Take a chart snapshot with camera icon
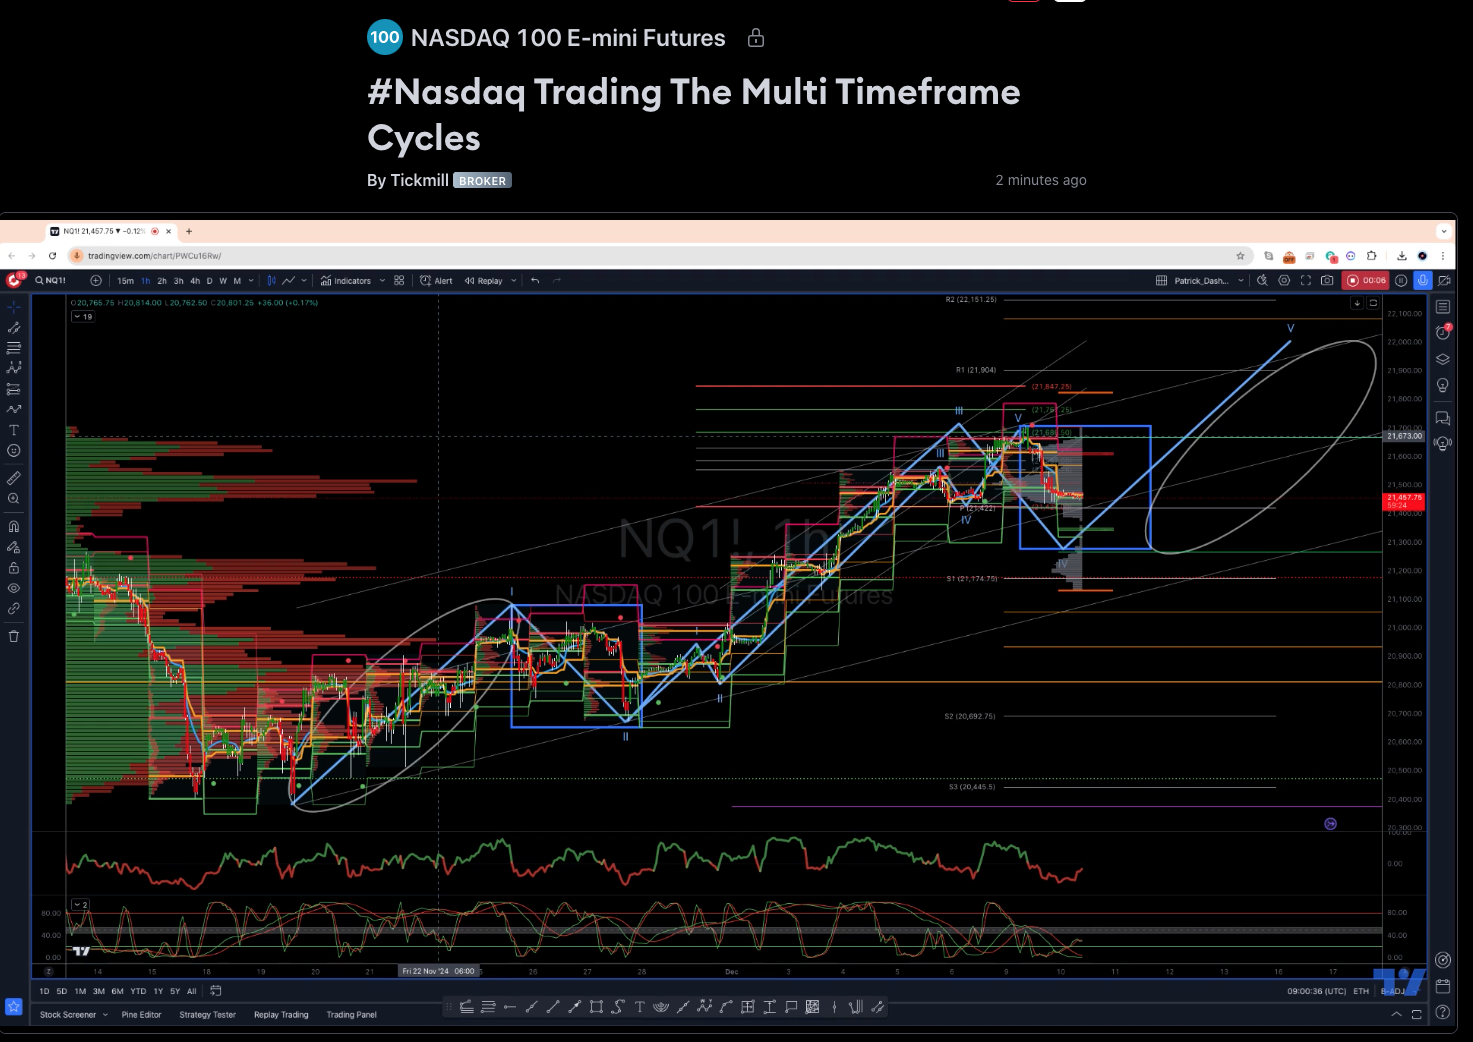The image size is (1473, 1042). pos(1327,281)
